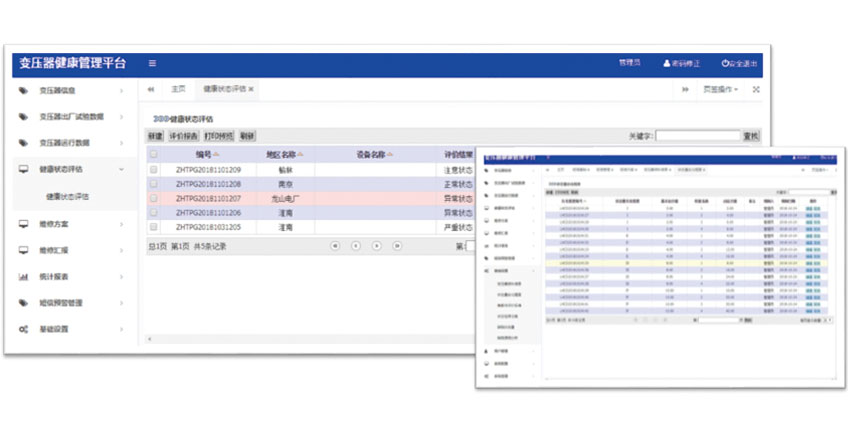Image resolution: width=848 pixels, height=432 pixels.
Task: Click the 查找 search button
Action: (751, 136)
